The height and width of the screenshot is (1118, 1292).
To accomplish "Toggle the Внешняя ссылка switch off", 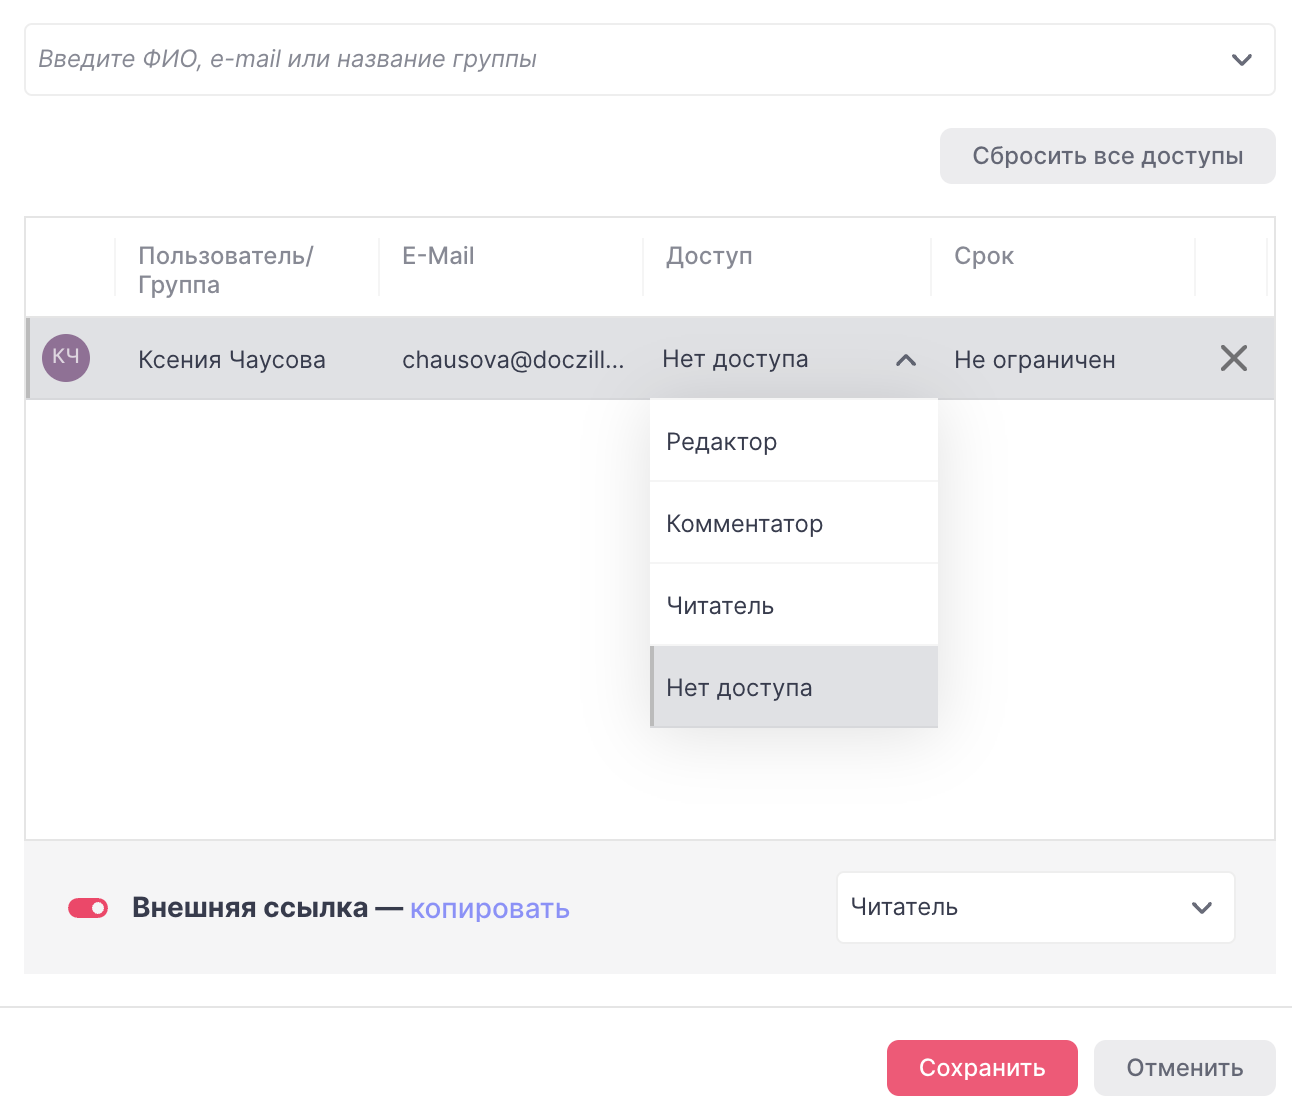I will click(88, 908).
